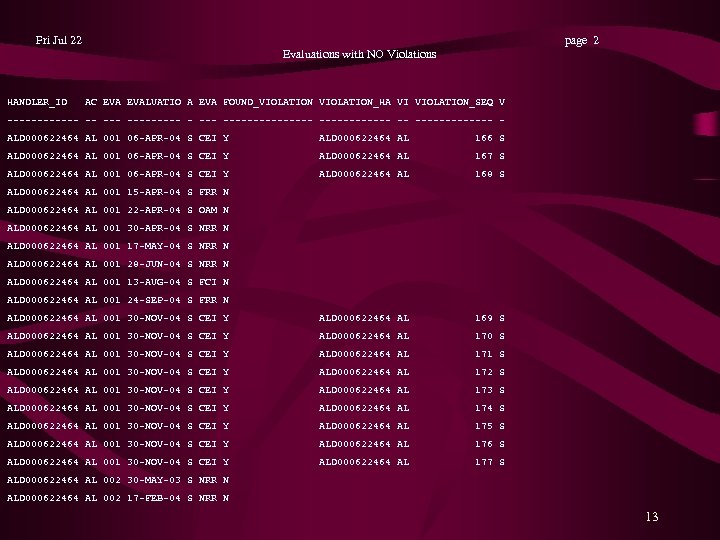Click evaluation type "OAM"
This screenshot has height=540, width=720.
[x=208, y=210]
